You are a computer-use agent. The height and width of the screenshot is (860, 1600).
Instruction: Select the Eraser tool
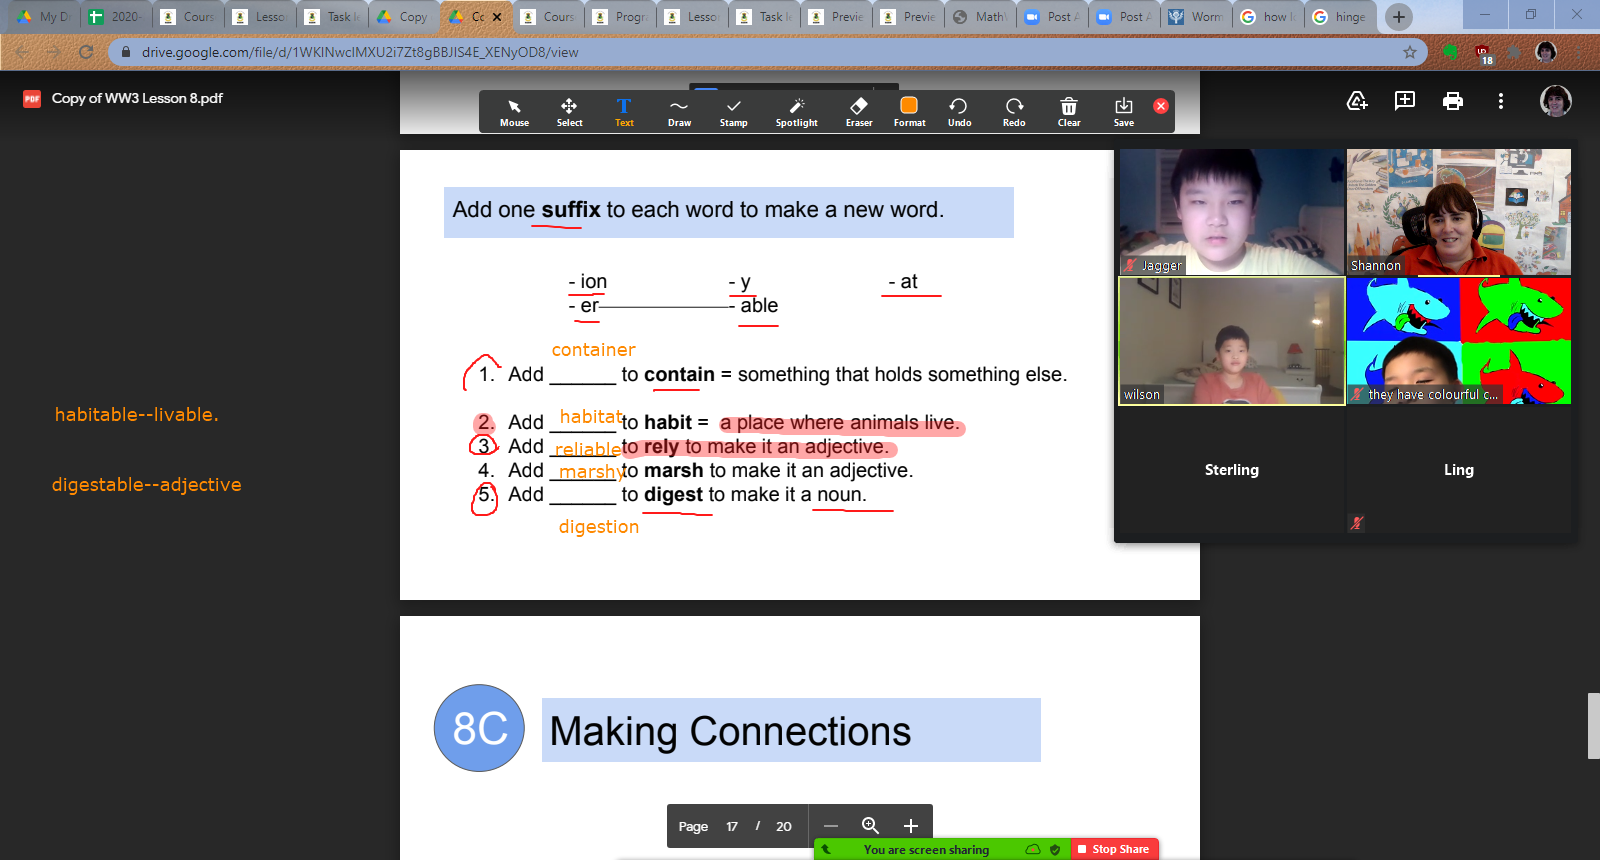[859, 112]
